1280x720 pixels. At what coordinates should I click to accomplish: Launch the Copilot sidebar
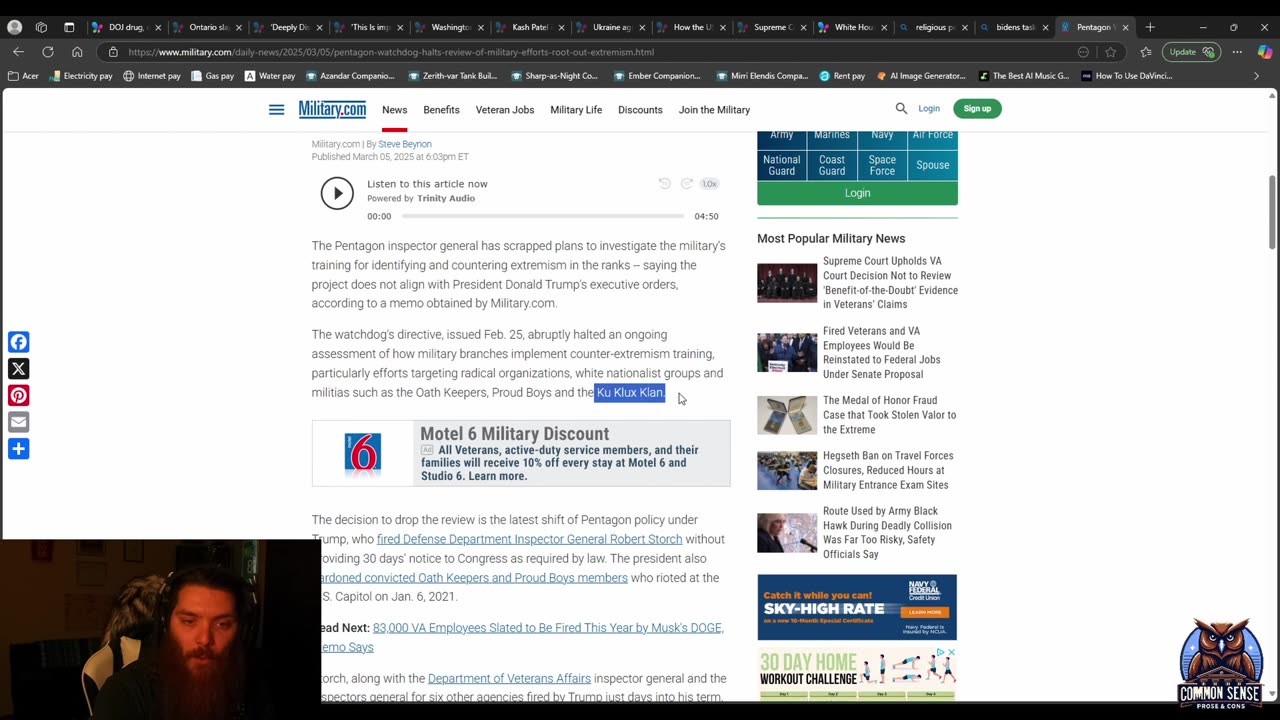1265,52
